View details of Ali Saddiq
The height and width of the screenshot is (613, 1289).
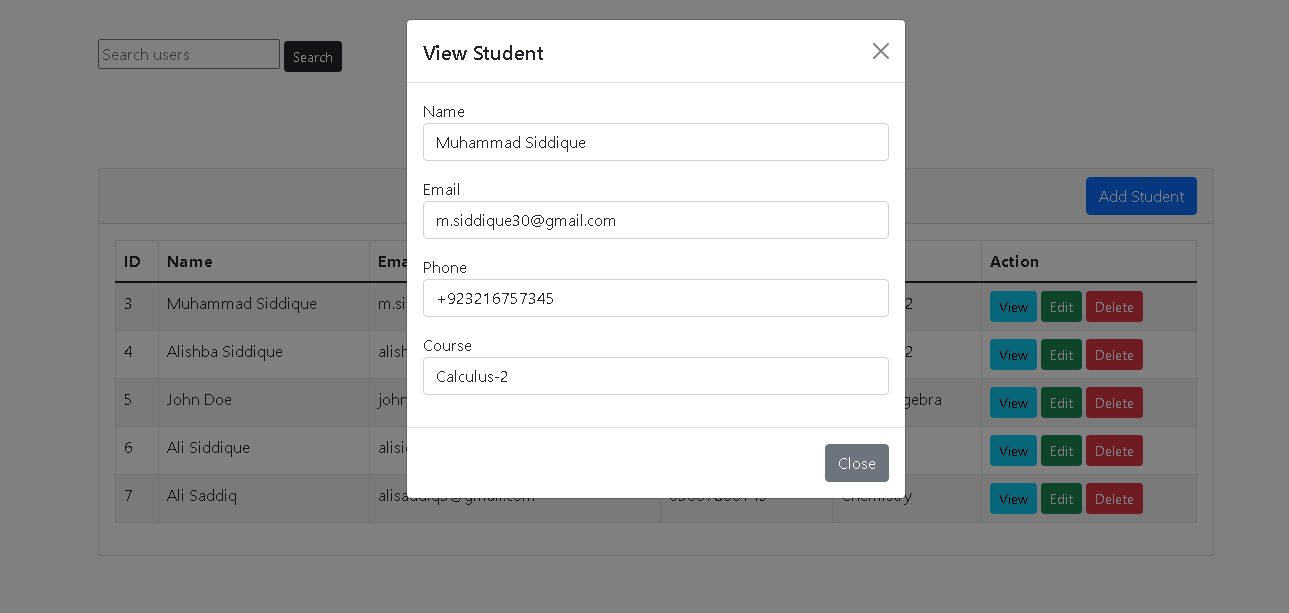coord(1013,498)
